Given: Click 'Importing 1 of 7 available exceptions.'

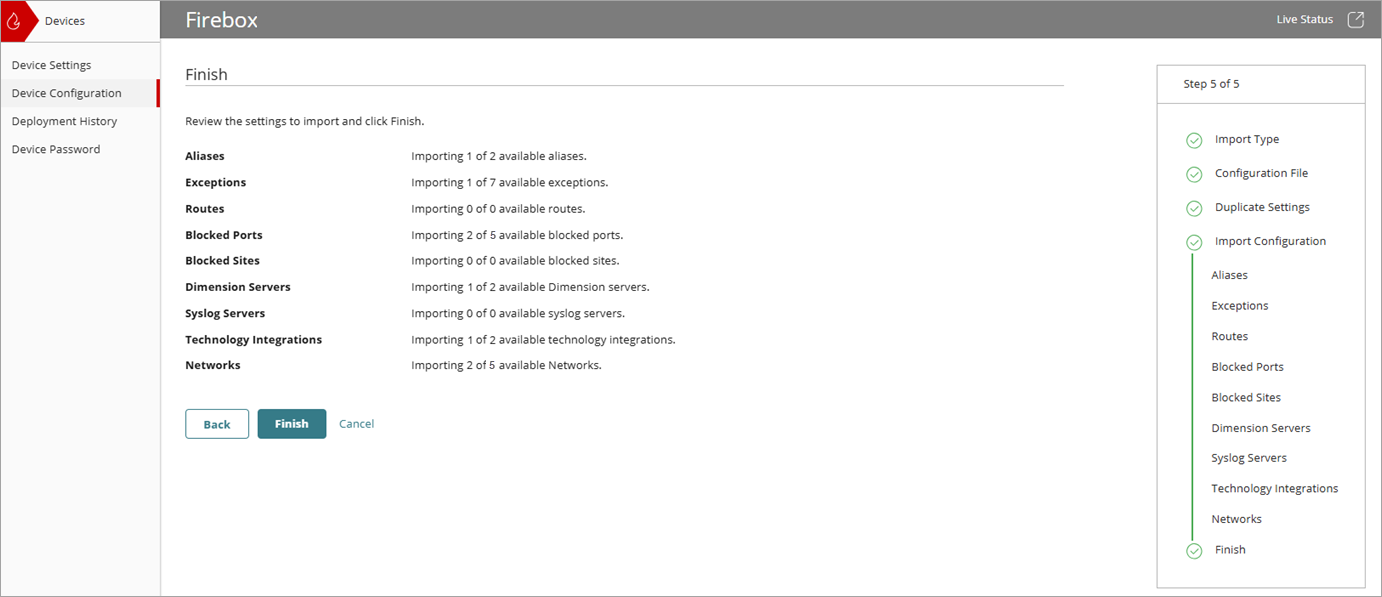Looking at the screenshot, I should (510, 183).
